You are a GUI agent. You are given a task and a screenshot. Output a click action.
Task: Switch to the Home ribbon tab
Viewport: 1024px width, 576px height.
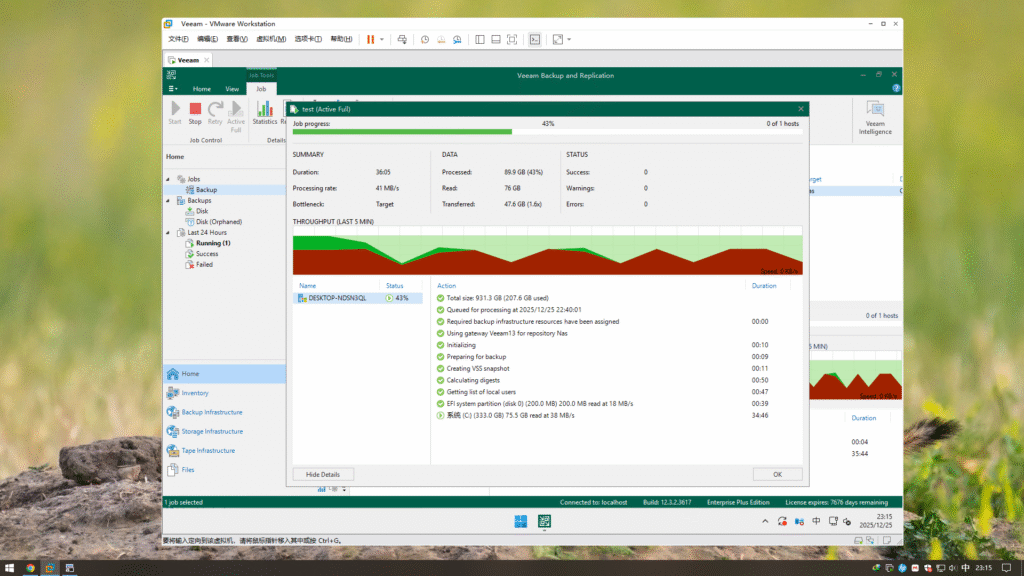(x=202, y=88)
